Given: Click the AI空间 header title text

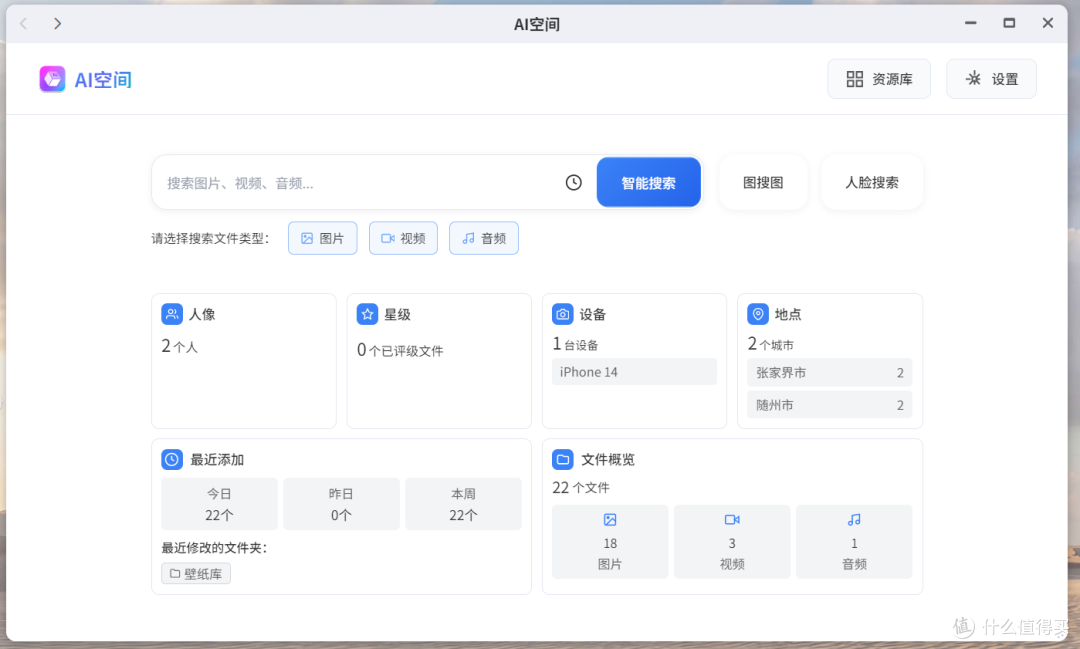Looking at the screenshot, I should pyautogui.click(x=103, y=80).
